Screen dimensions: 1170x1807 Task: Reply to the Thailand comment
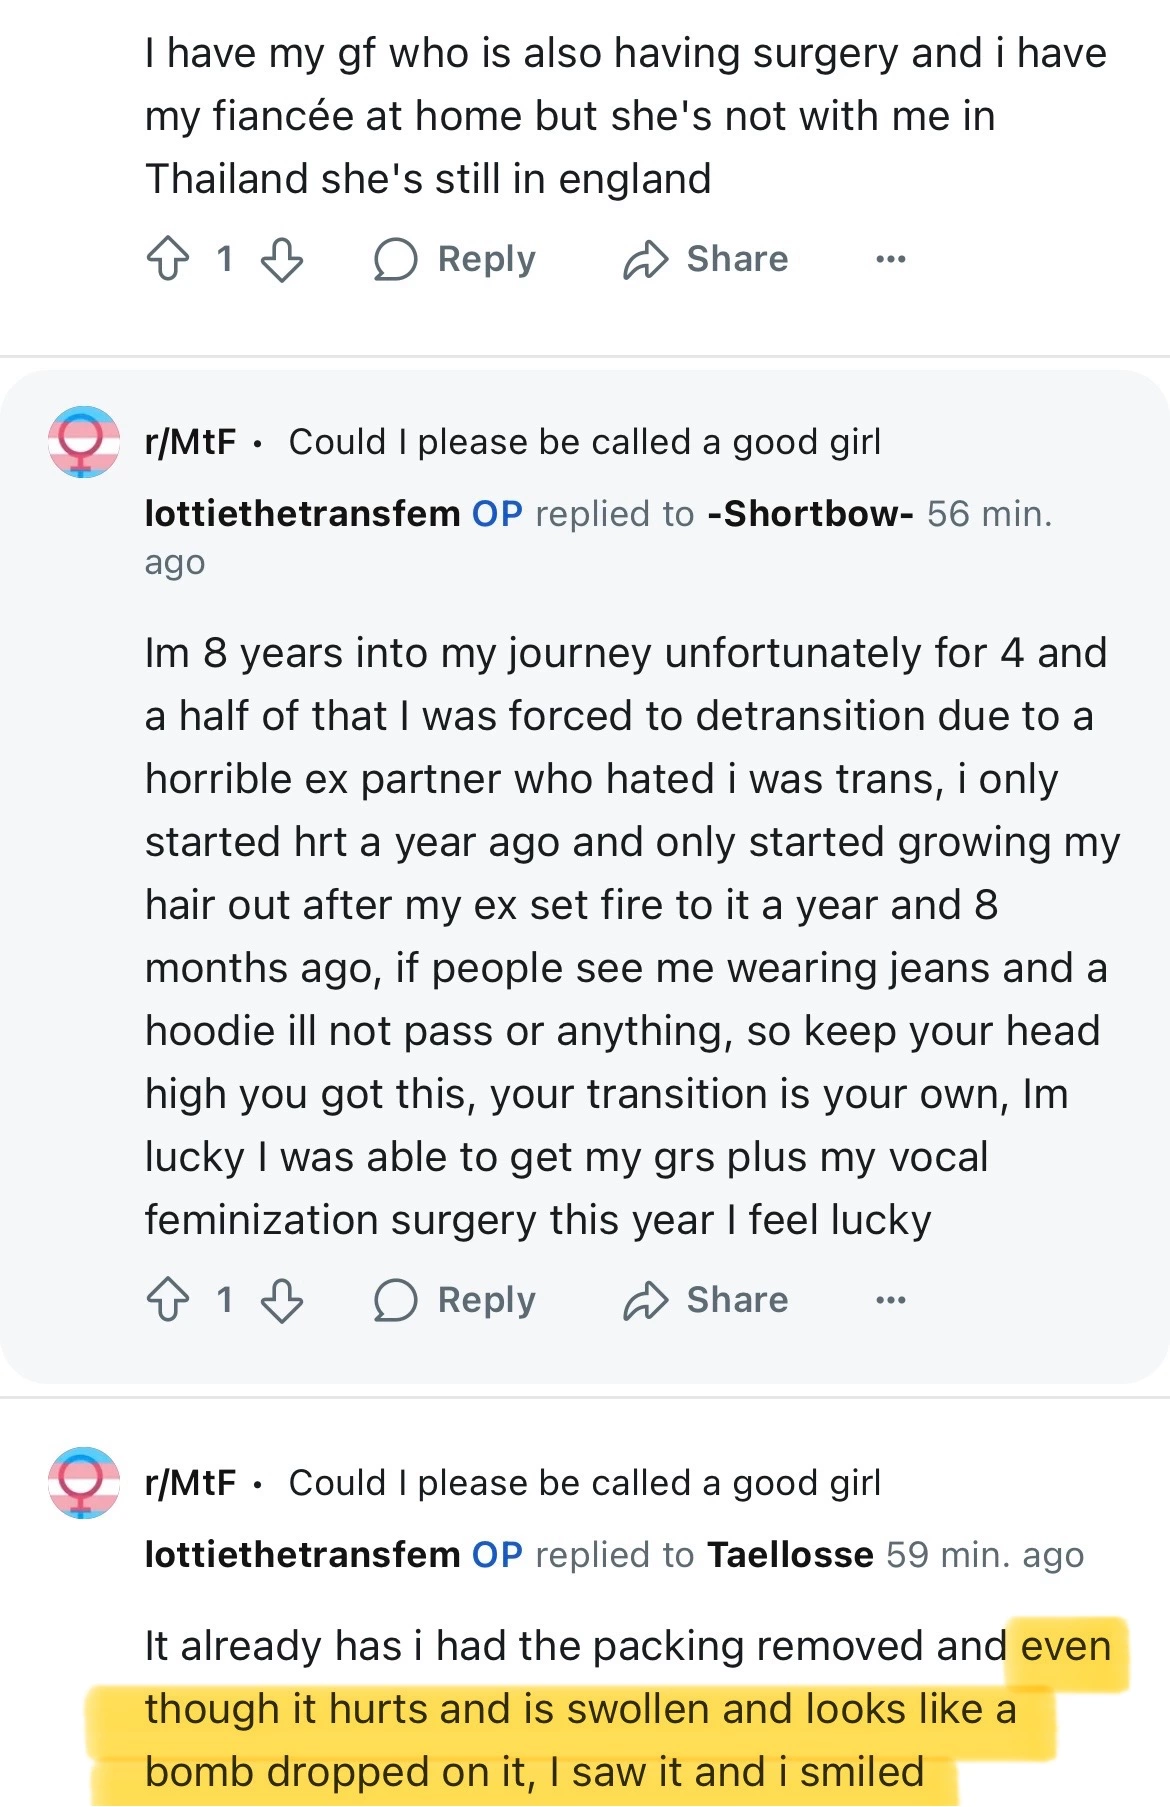[455, 259]
